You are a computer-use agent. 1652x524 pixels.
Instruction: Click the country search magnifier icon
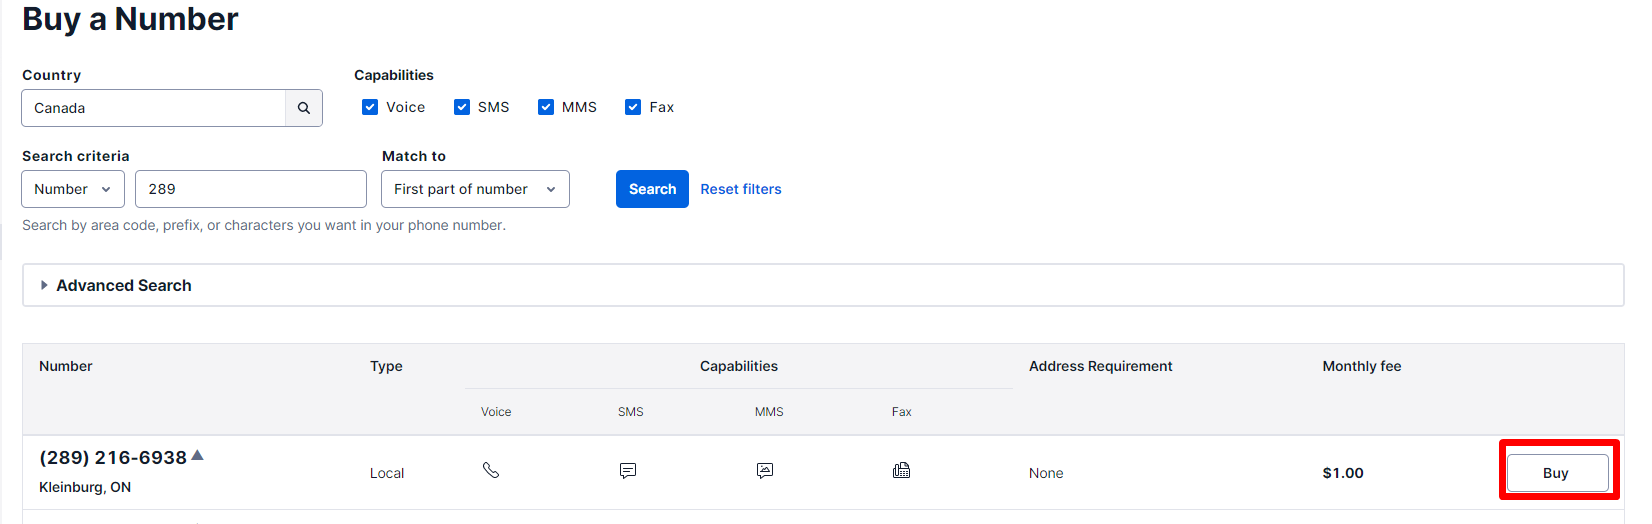(304, 108)
